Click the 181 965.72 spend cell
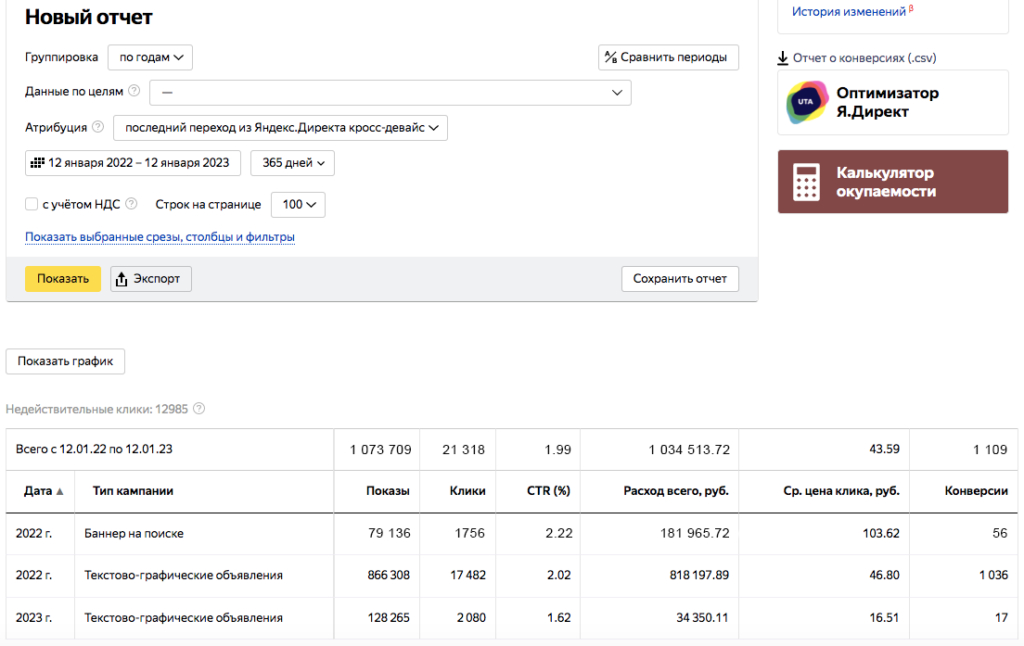 click(x=694, y=533)
